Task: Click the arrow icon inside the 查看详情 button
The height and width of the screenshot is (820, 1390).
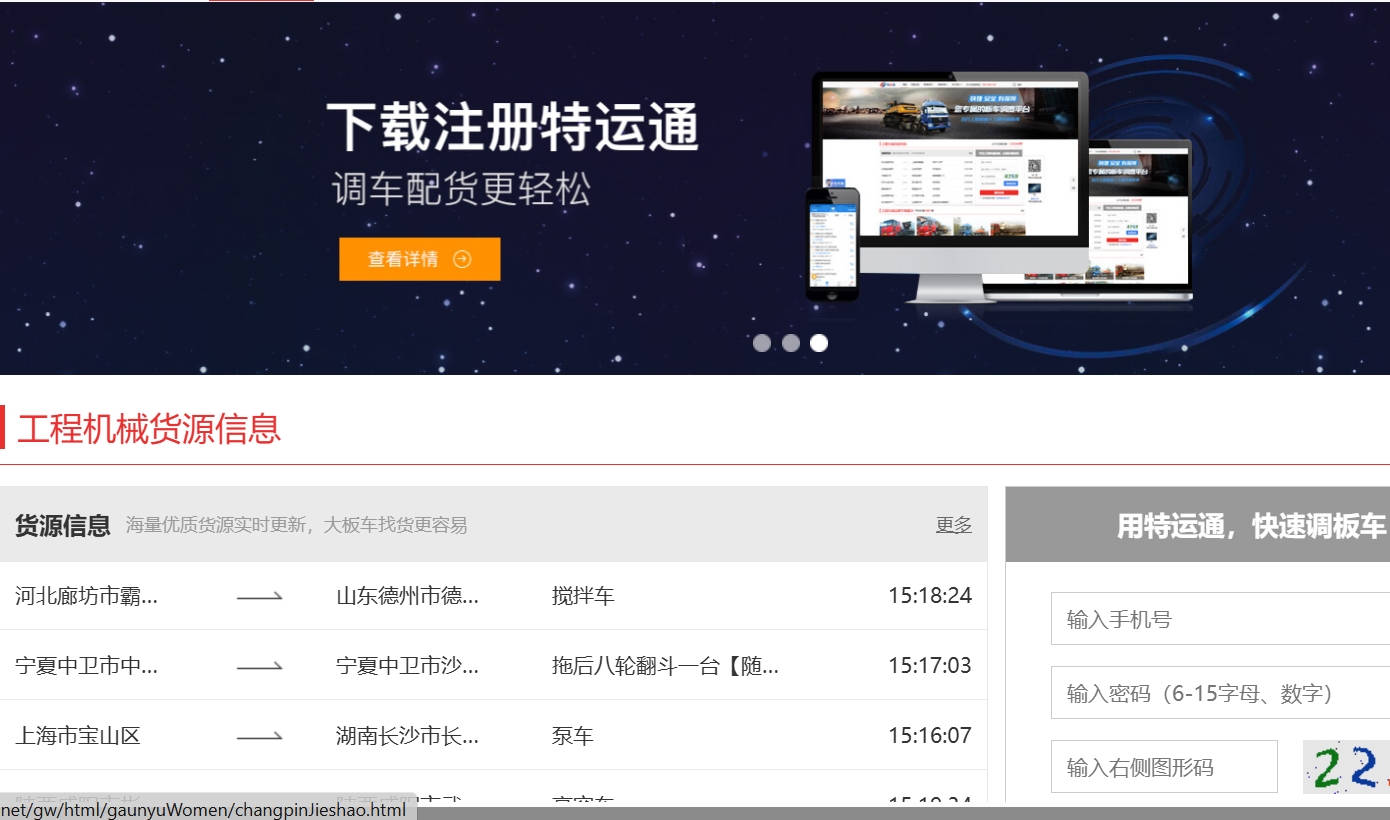Action: tap(462, 258)
